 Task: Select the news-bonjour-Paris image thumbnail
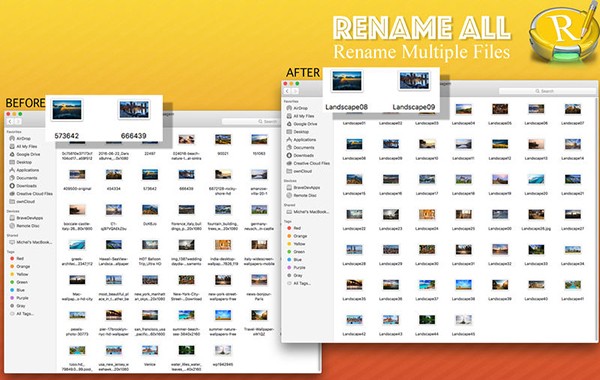coord(259,280)
